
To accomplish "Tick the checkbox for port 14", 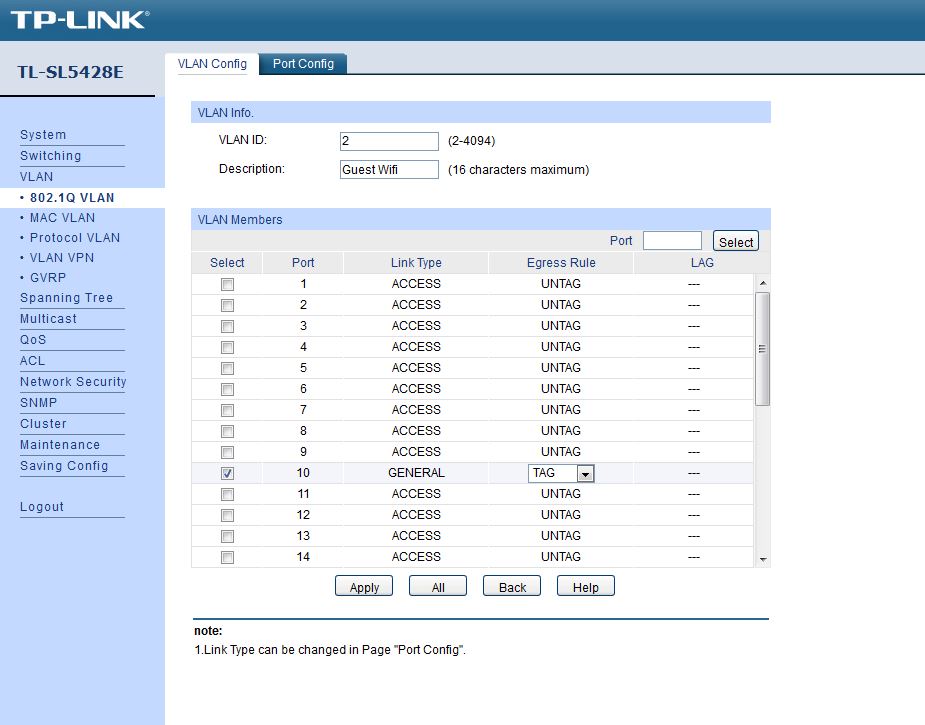I will [x=227, y=557].
